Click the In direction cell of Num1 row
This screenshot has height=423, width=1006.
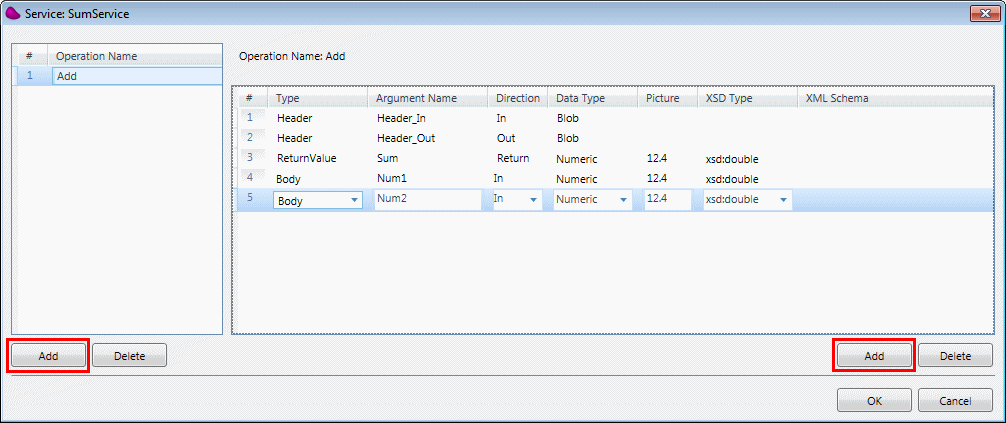coord(498,178)
